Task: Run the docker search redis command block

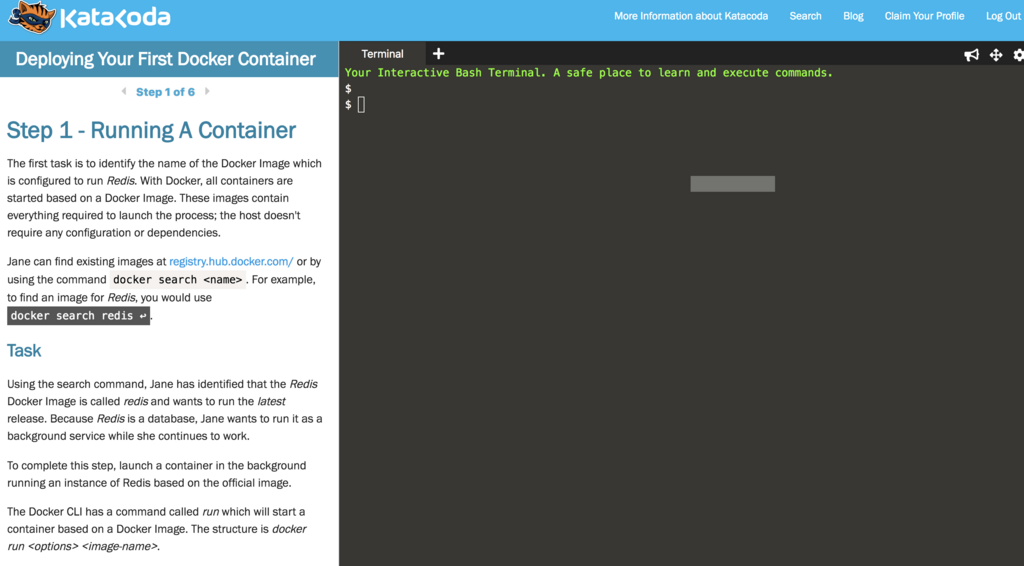Action: click(78, 315)
